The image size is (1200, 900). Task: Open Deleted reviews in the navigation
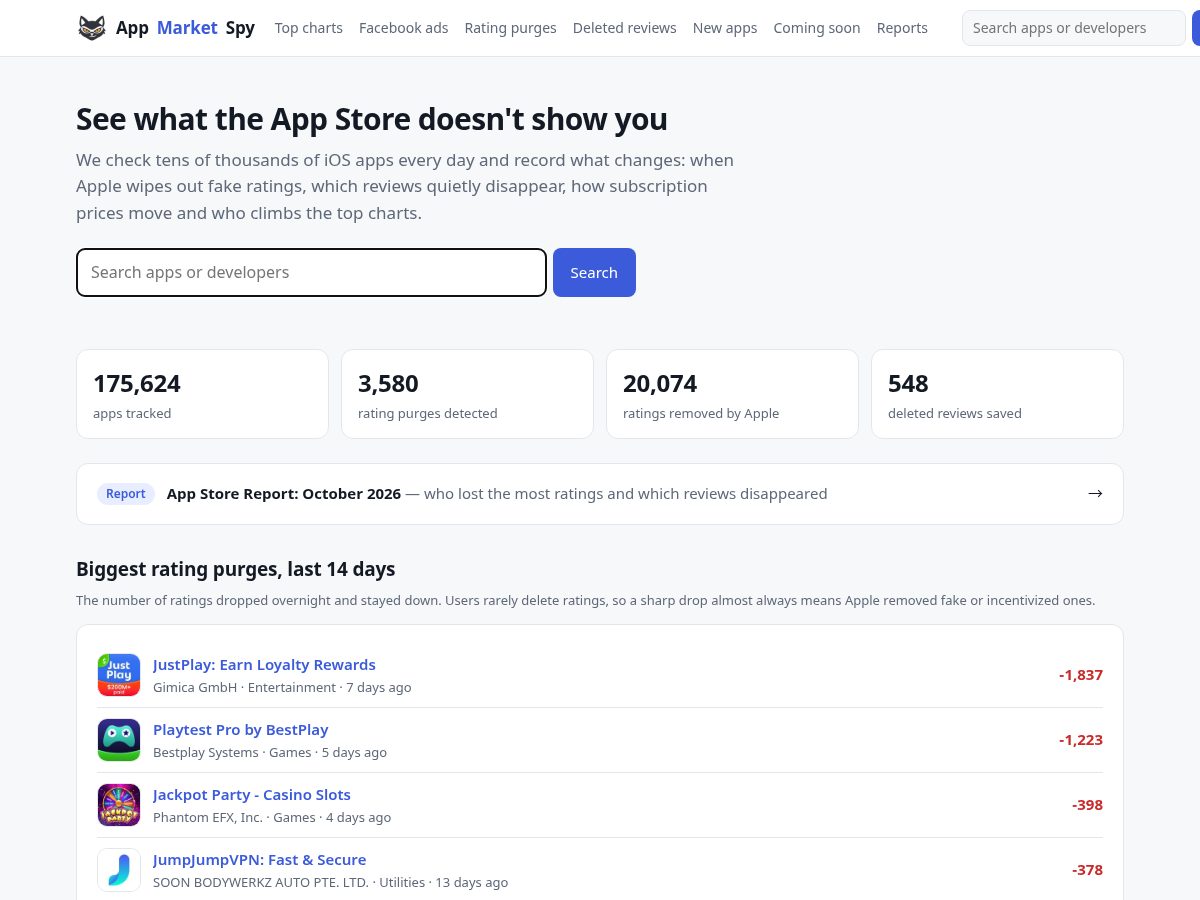625,28
